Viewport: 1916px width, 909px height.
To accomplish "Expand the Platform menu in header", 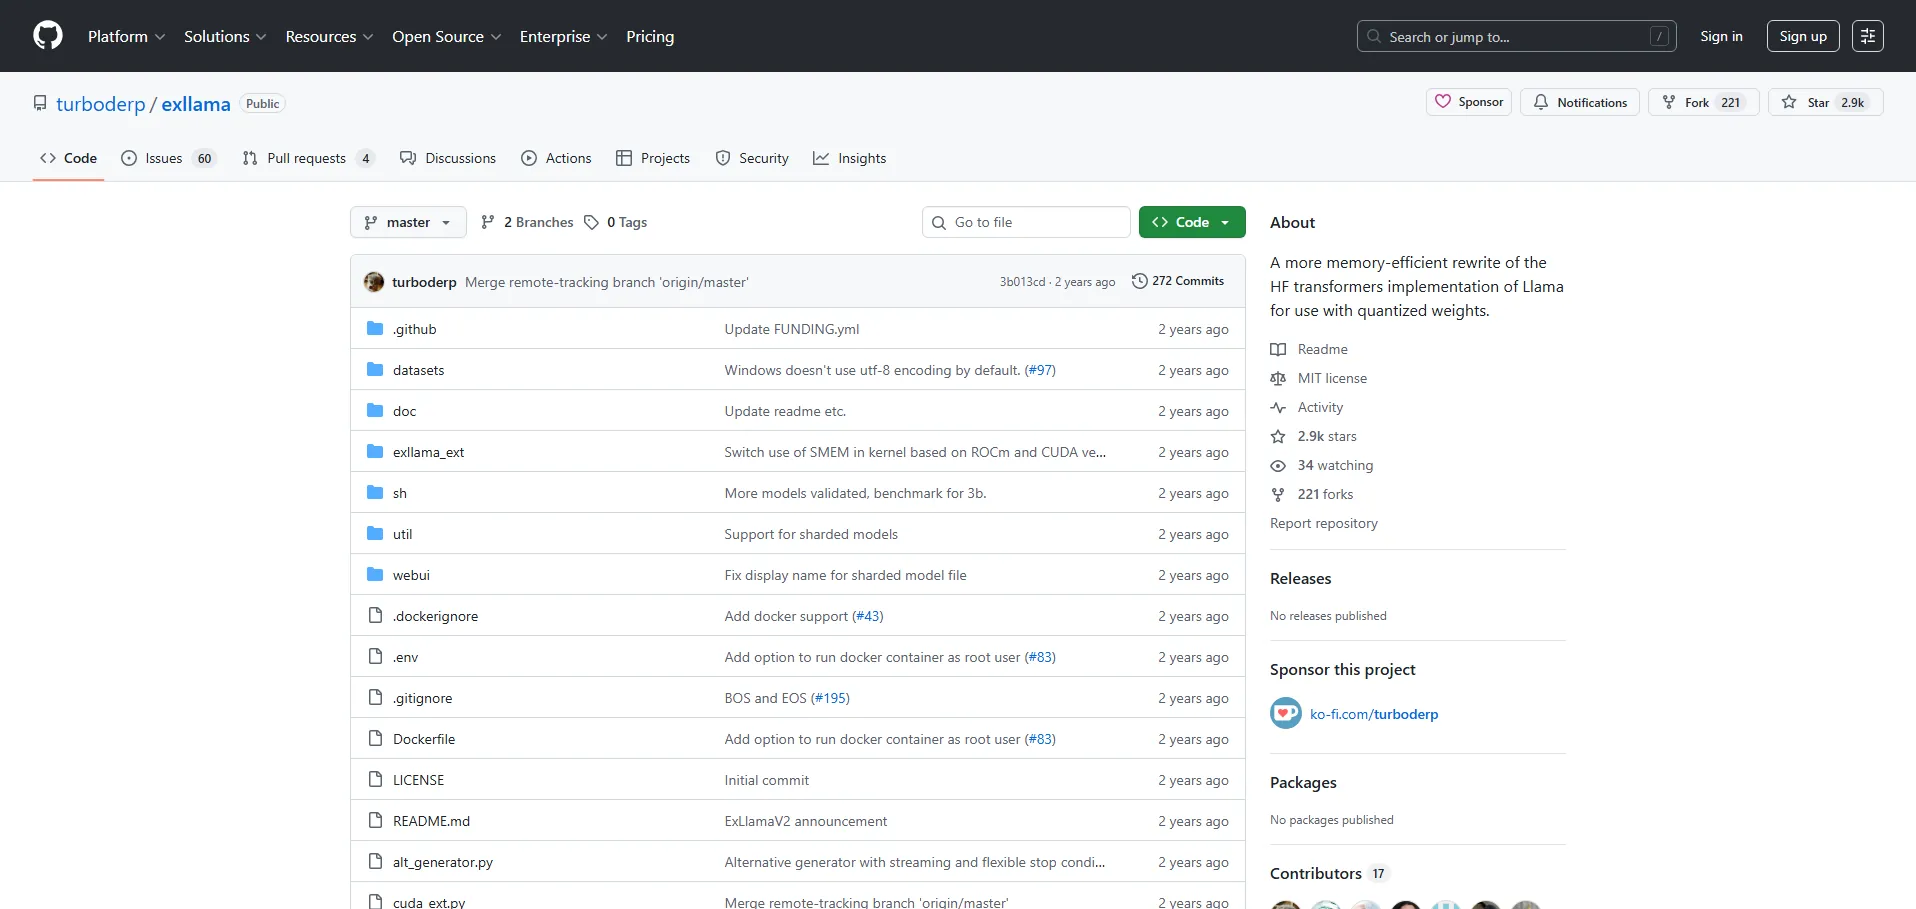I will pos(126,36).
